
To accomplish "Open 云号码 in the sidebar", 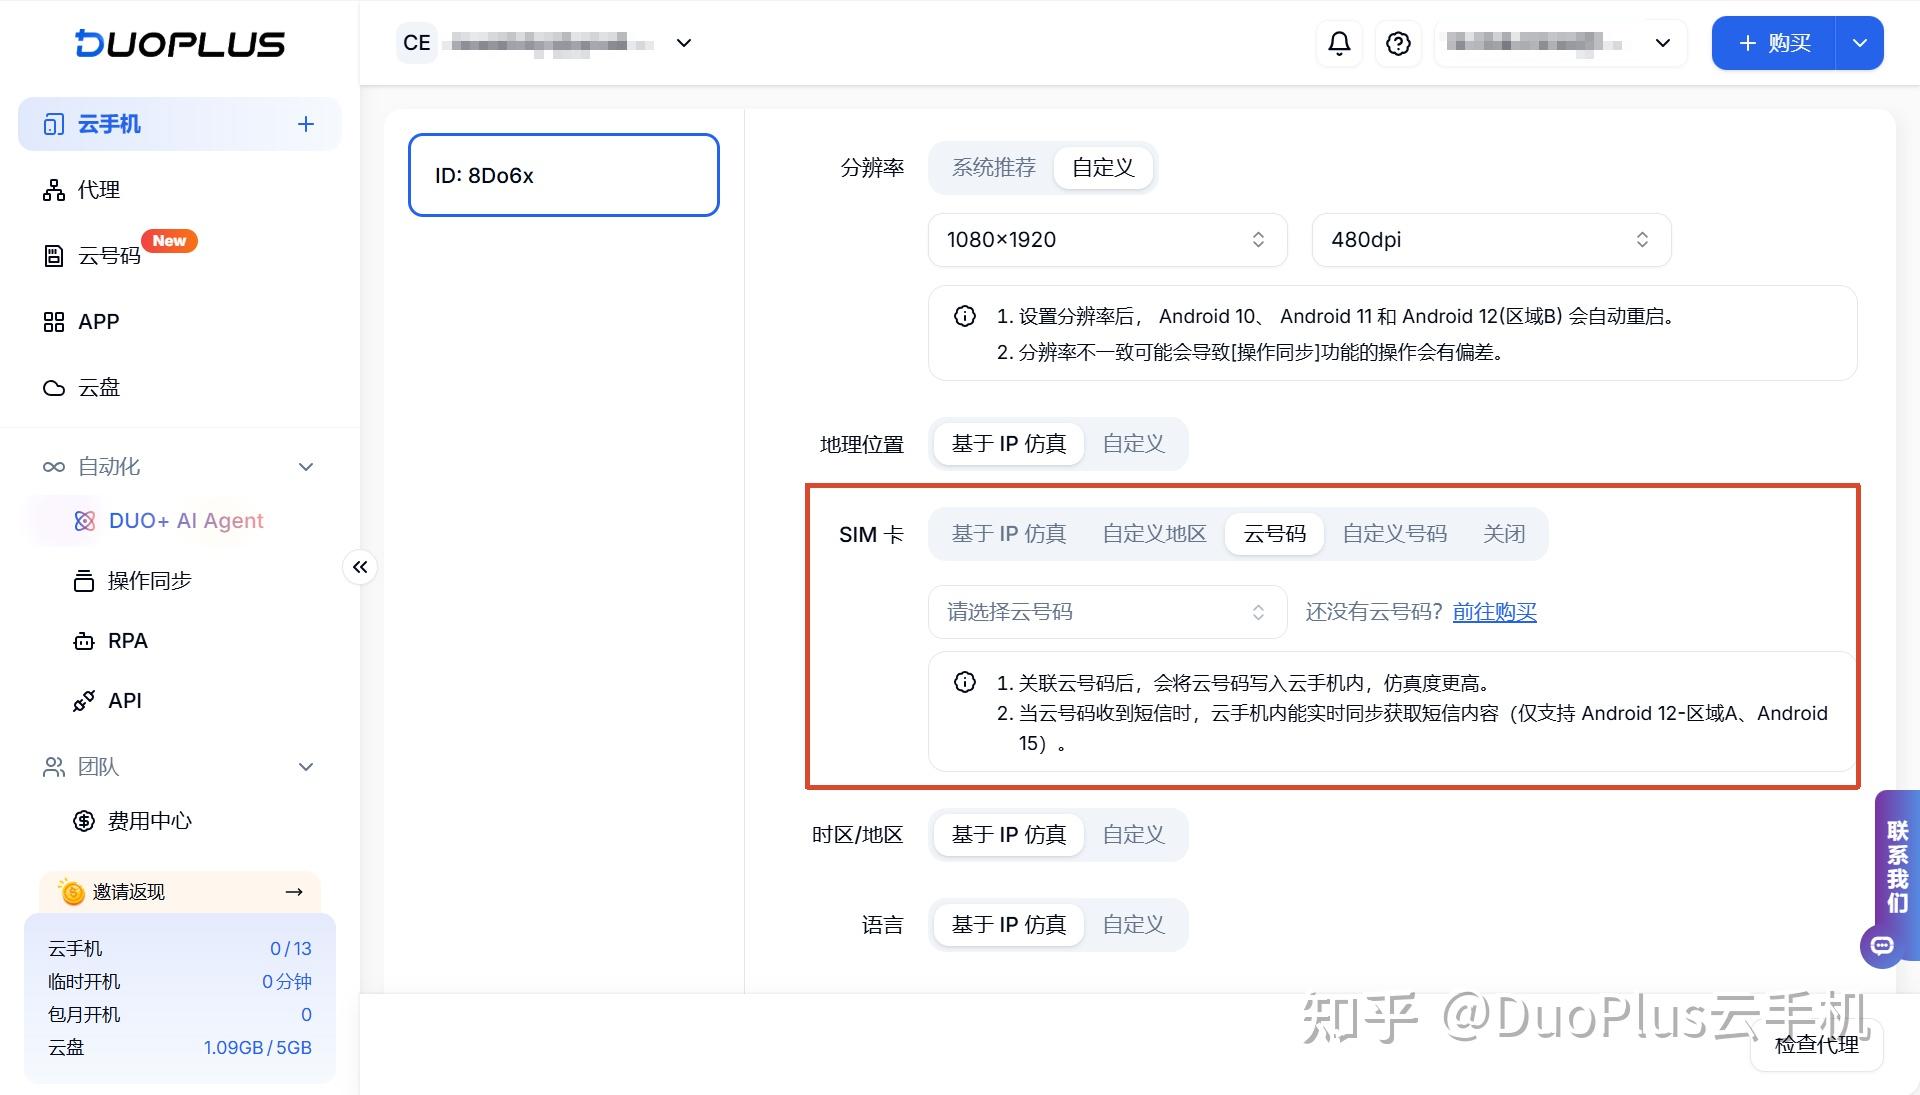I will (180, 256).
